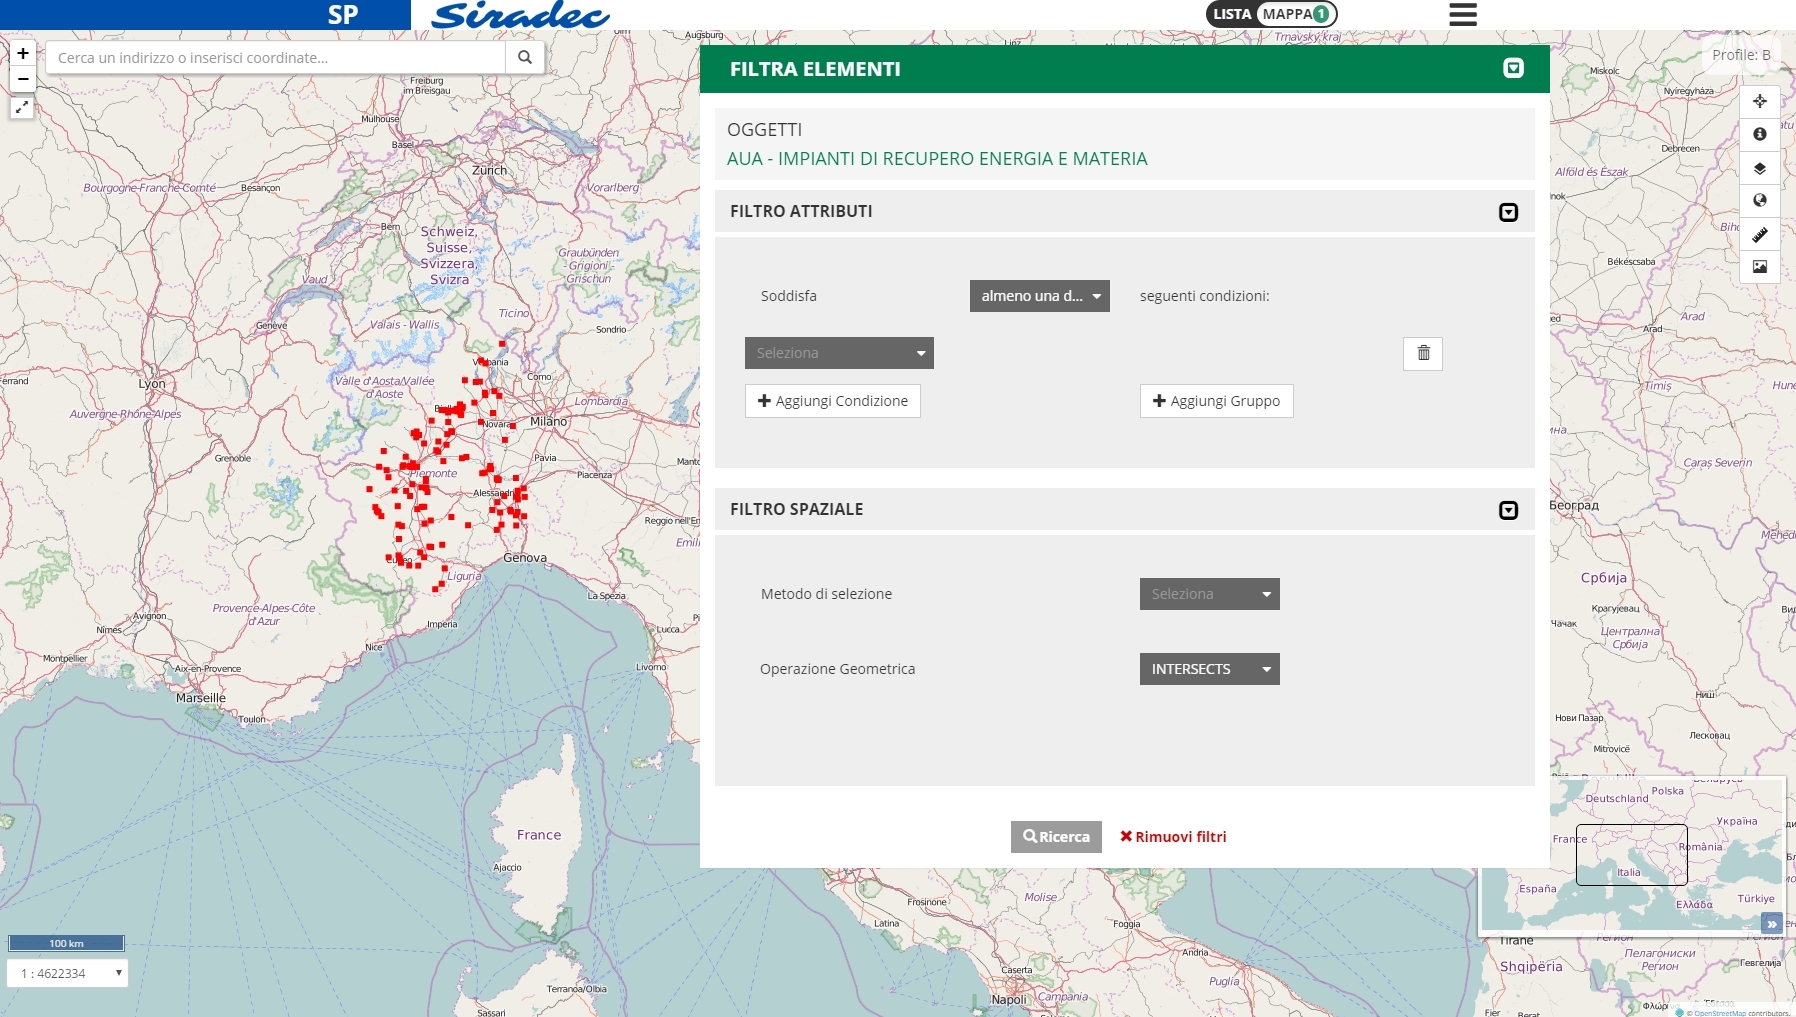
Task: Open the map layers tool
Action: pyautogui.click(x=1760, y=168)
